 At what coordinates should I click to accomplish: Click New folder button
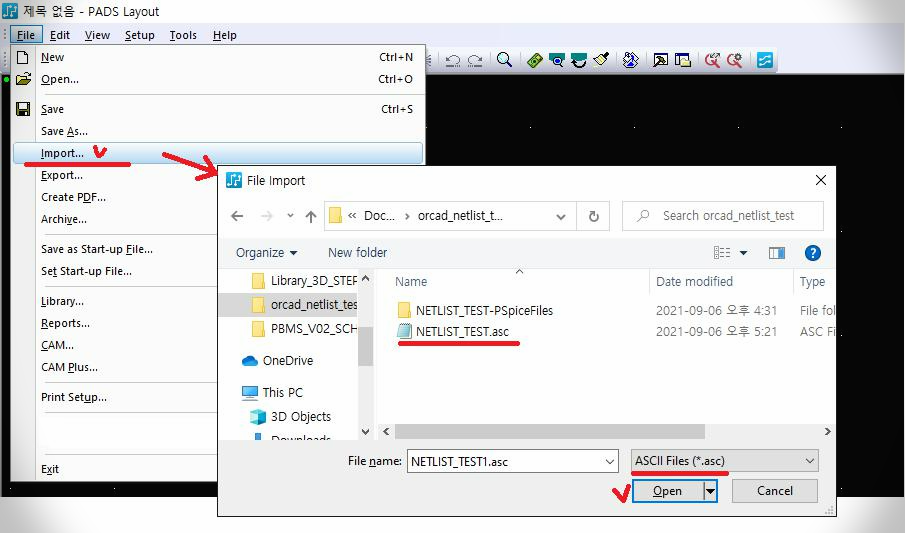click(357, 253)
